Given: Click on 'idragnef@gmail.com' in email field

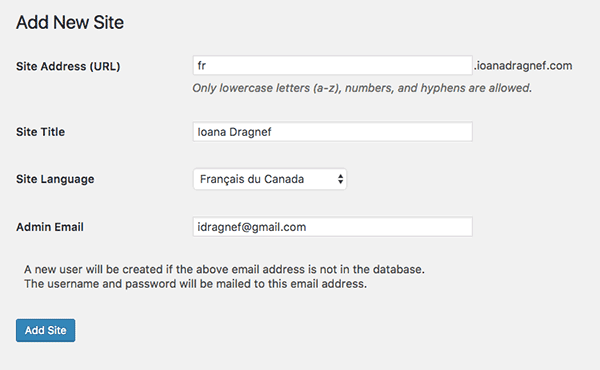Looking at the screenshot, I should click(252, 227).
